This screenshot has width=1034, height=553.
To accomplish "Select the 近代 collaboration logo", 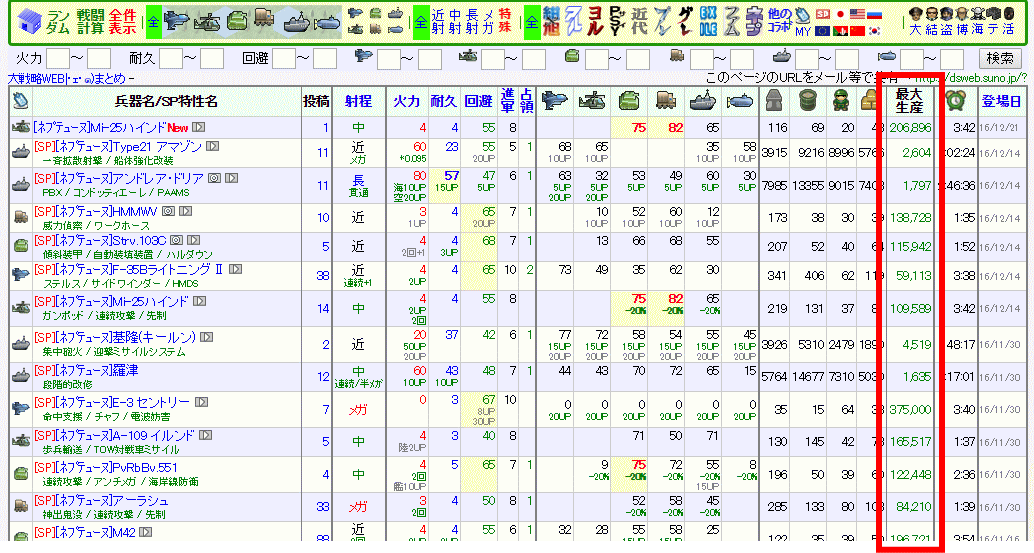I will [639, 22].
